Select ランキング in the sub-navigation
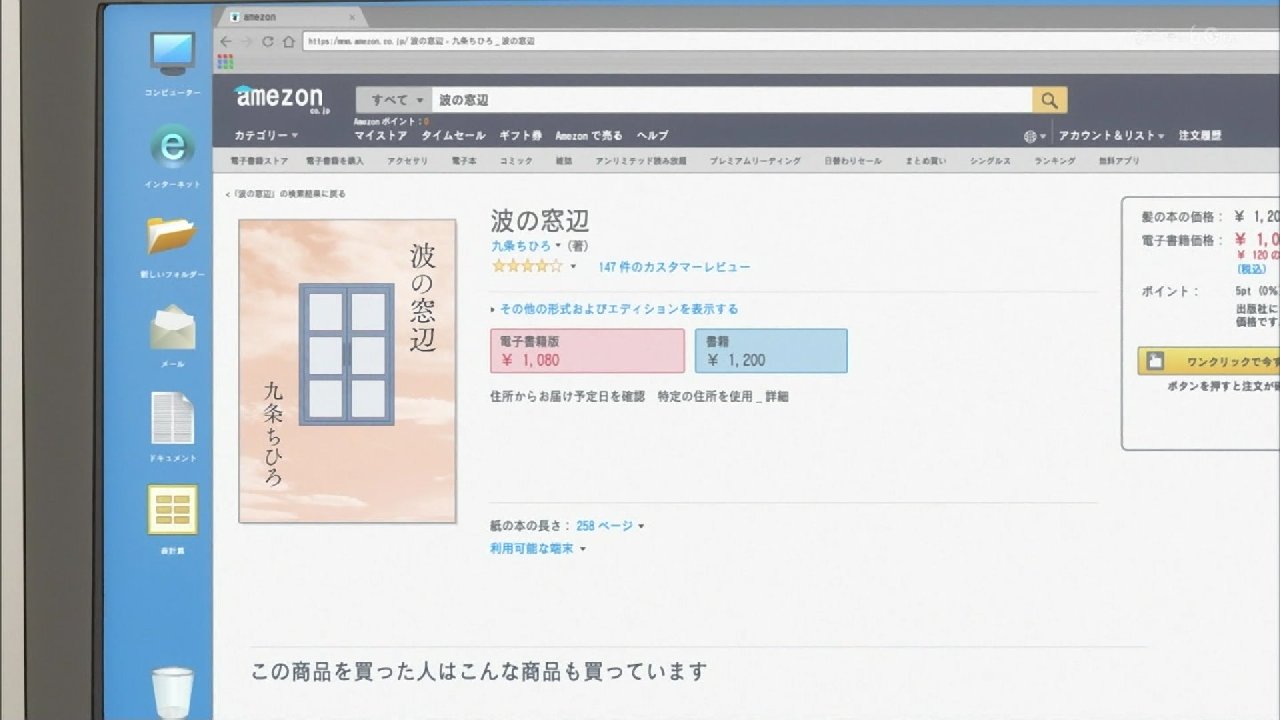Image resolution: width=1280 pixels, height=720 pixels. (x=1055, y=161)
